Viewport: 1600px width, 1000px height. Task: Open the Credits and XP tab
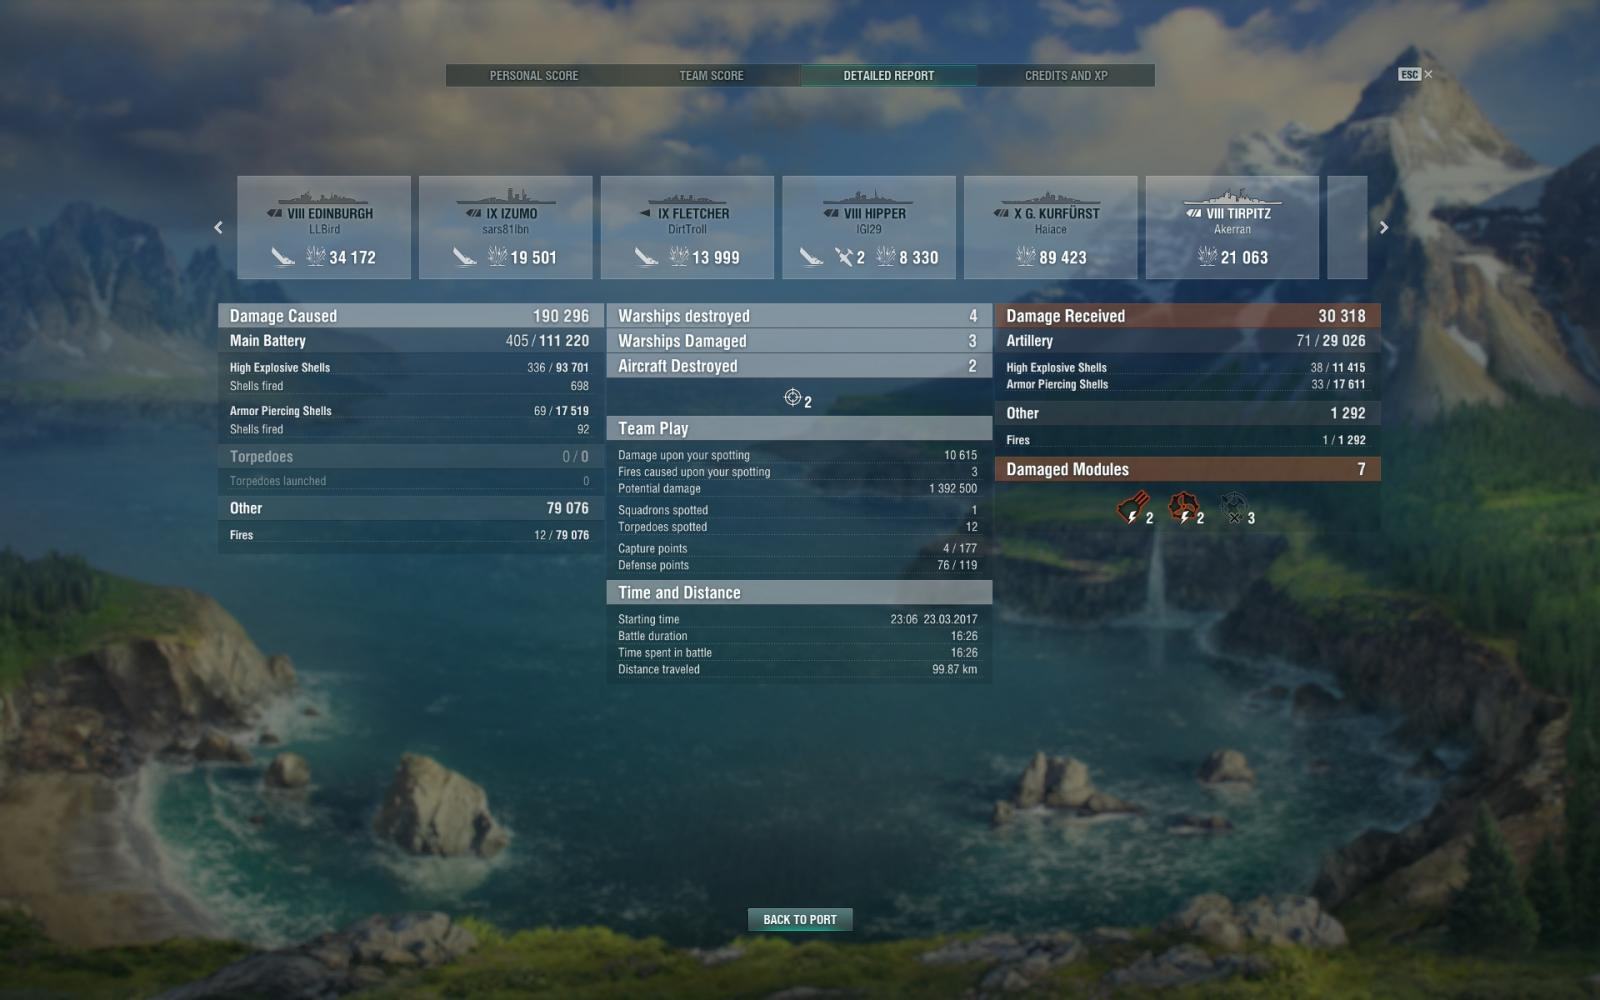(1066, 75)
